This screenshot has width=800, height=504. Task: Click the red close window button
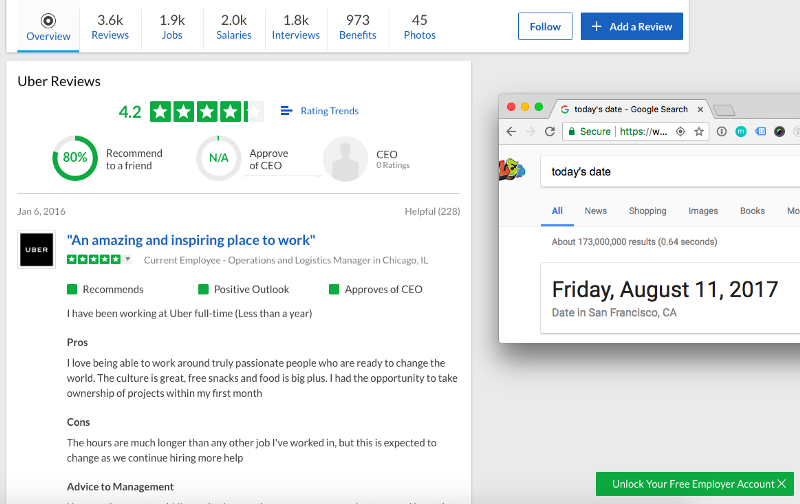pyautogui.click(x=511, y=107)
